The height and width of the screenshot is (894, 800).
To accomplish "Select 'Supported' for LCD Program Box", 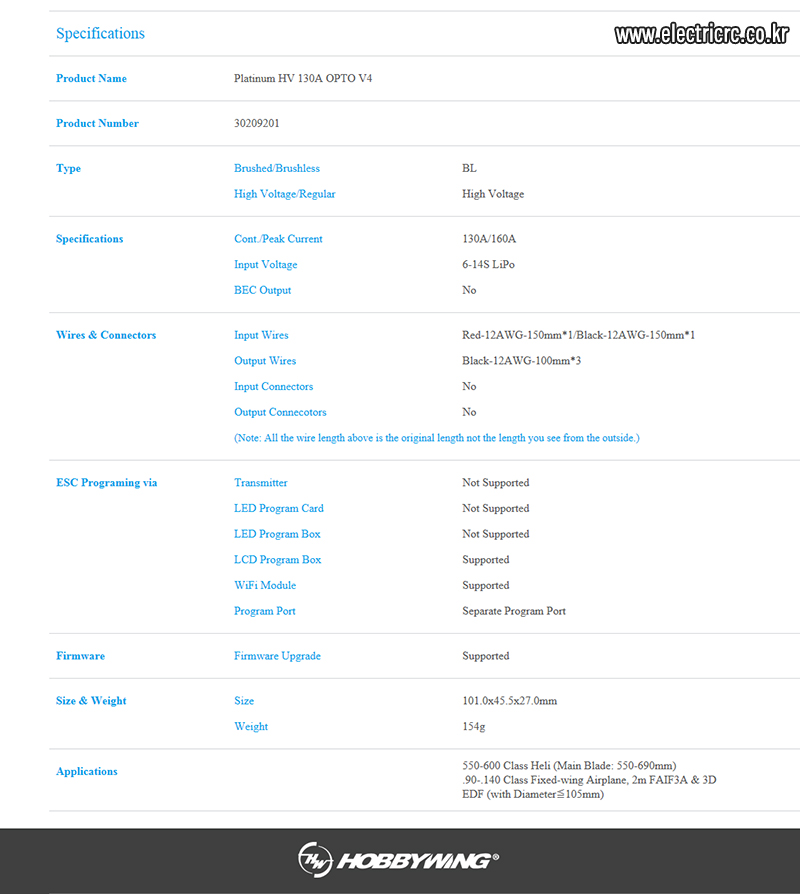I will click(x=486, y=560).
